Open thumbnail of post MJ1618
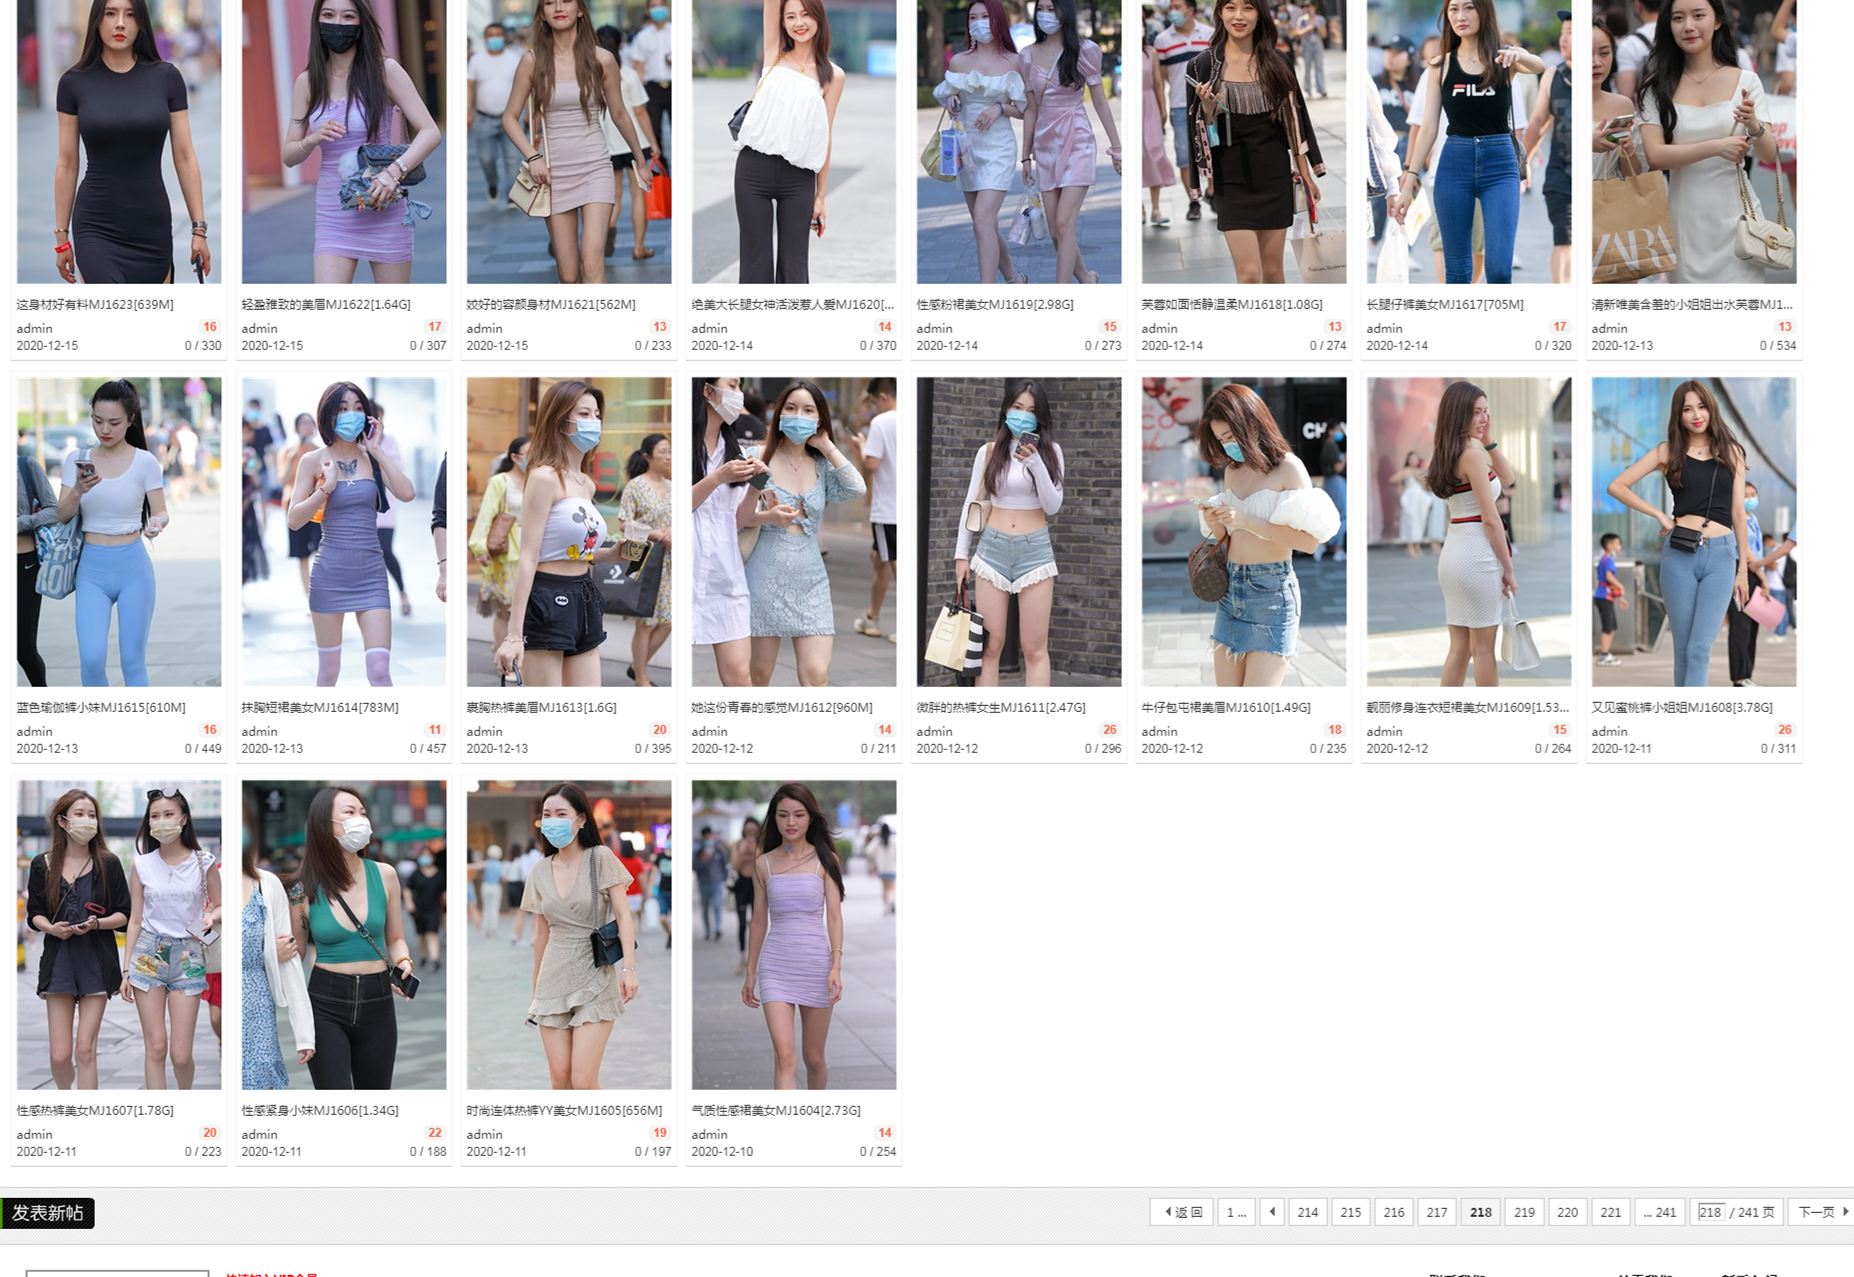1854x1277 pixels. pyautogui.click(x=1244, y=140)
